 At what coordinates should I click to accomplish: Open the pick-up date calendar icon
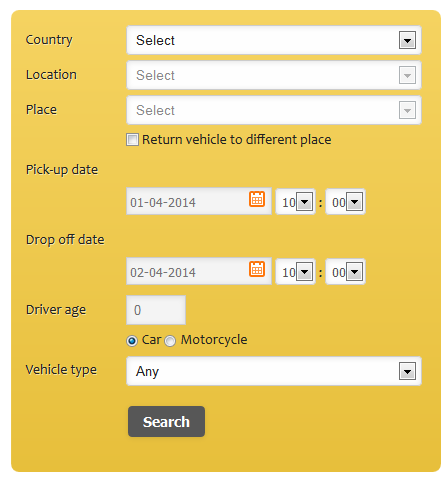coord(257,199)
